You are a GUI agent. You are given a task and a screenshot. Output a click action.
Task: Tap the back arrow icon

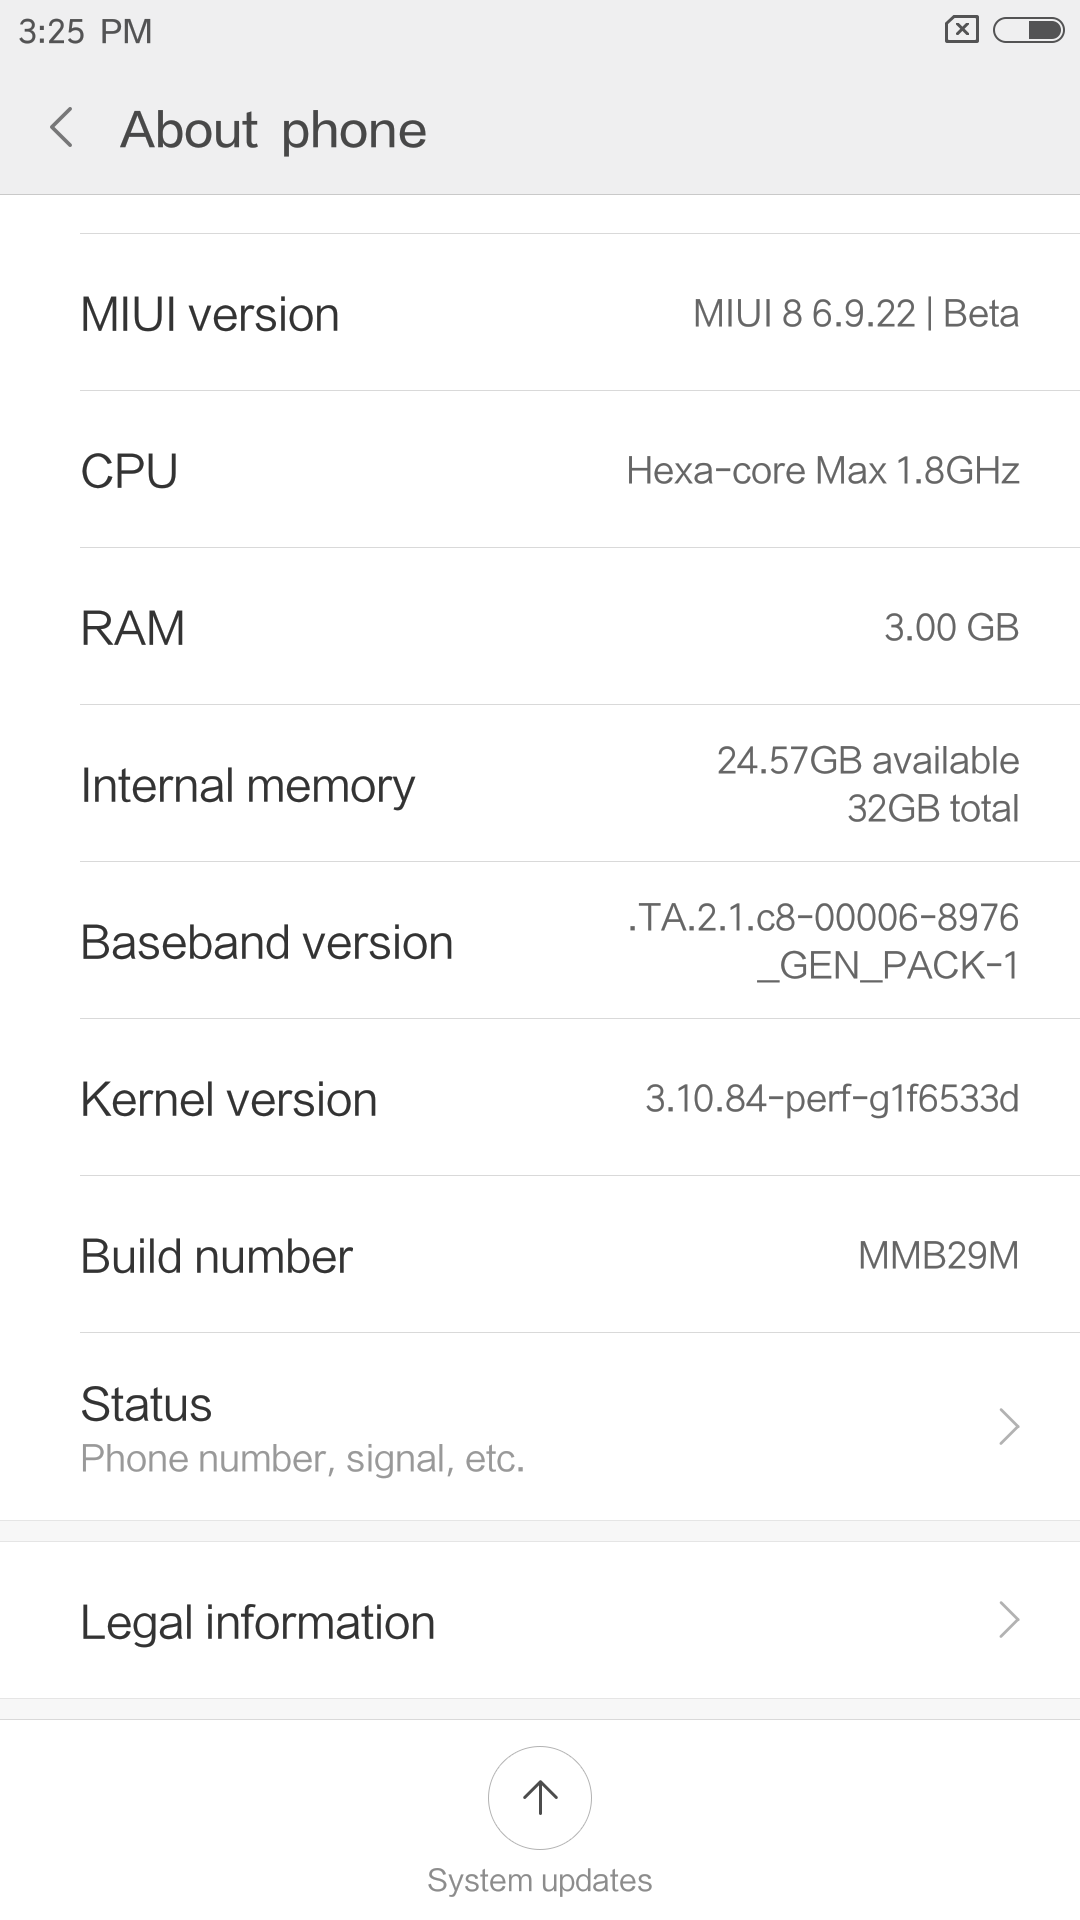coord(62,129)
